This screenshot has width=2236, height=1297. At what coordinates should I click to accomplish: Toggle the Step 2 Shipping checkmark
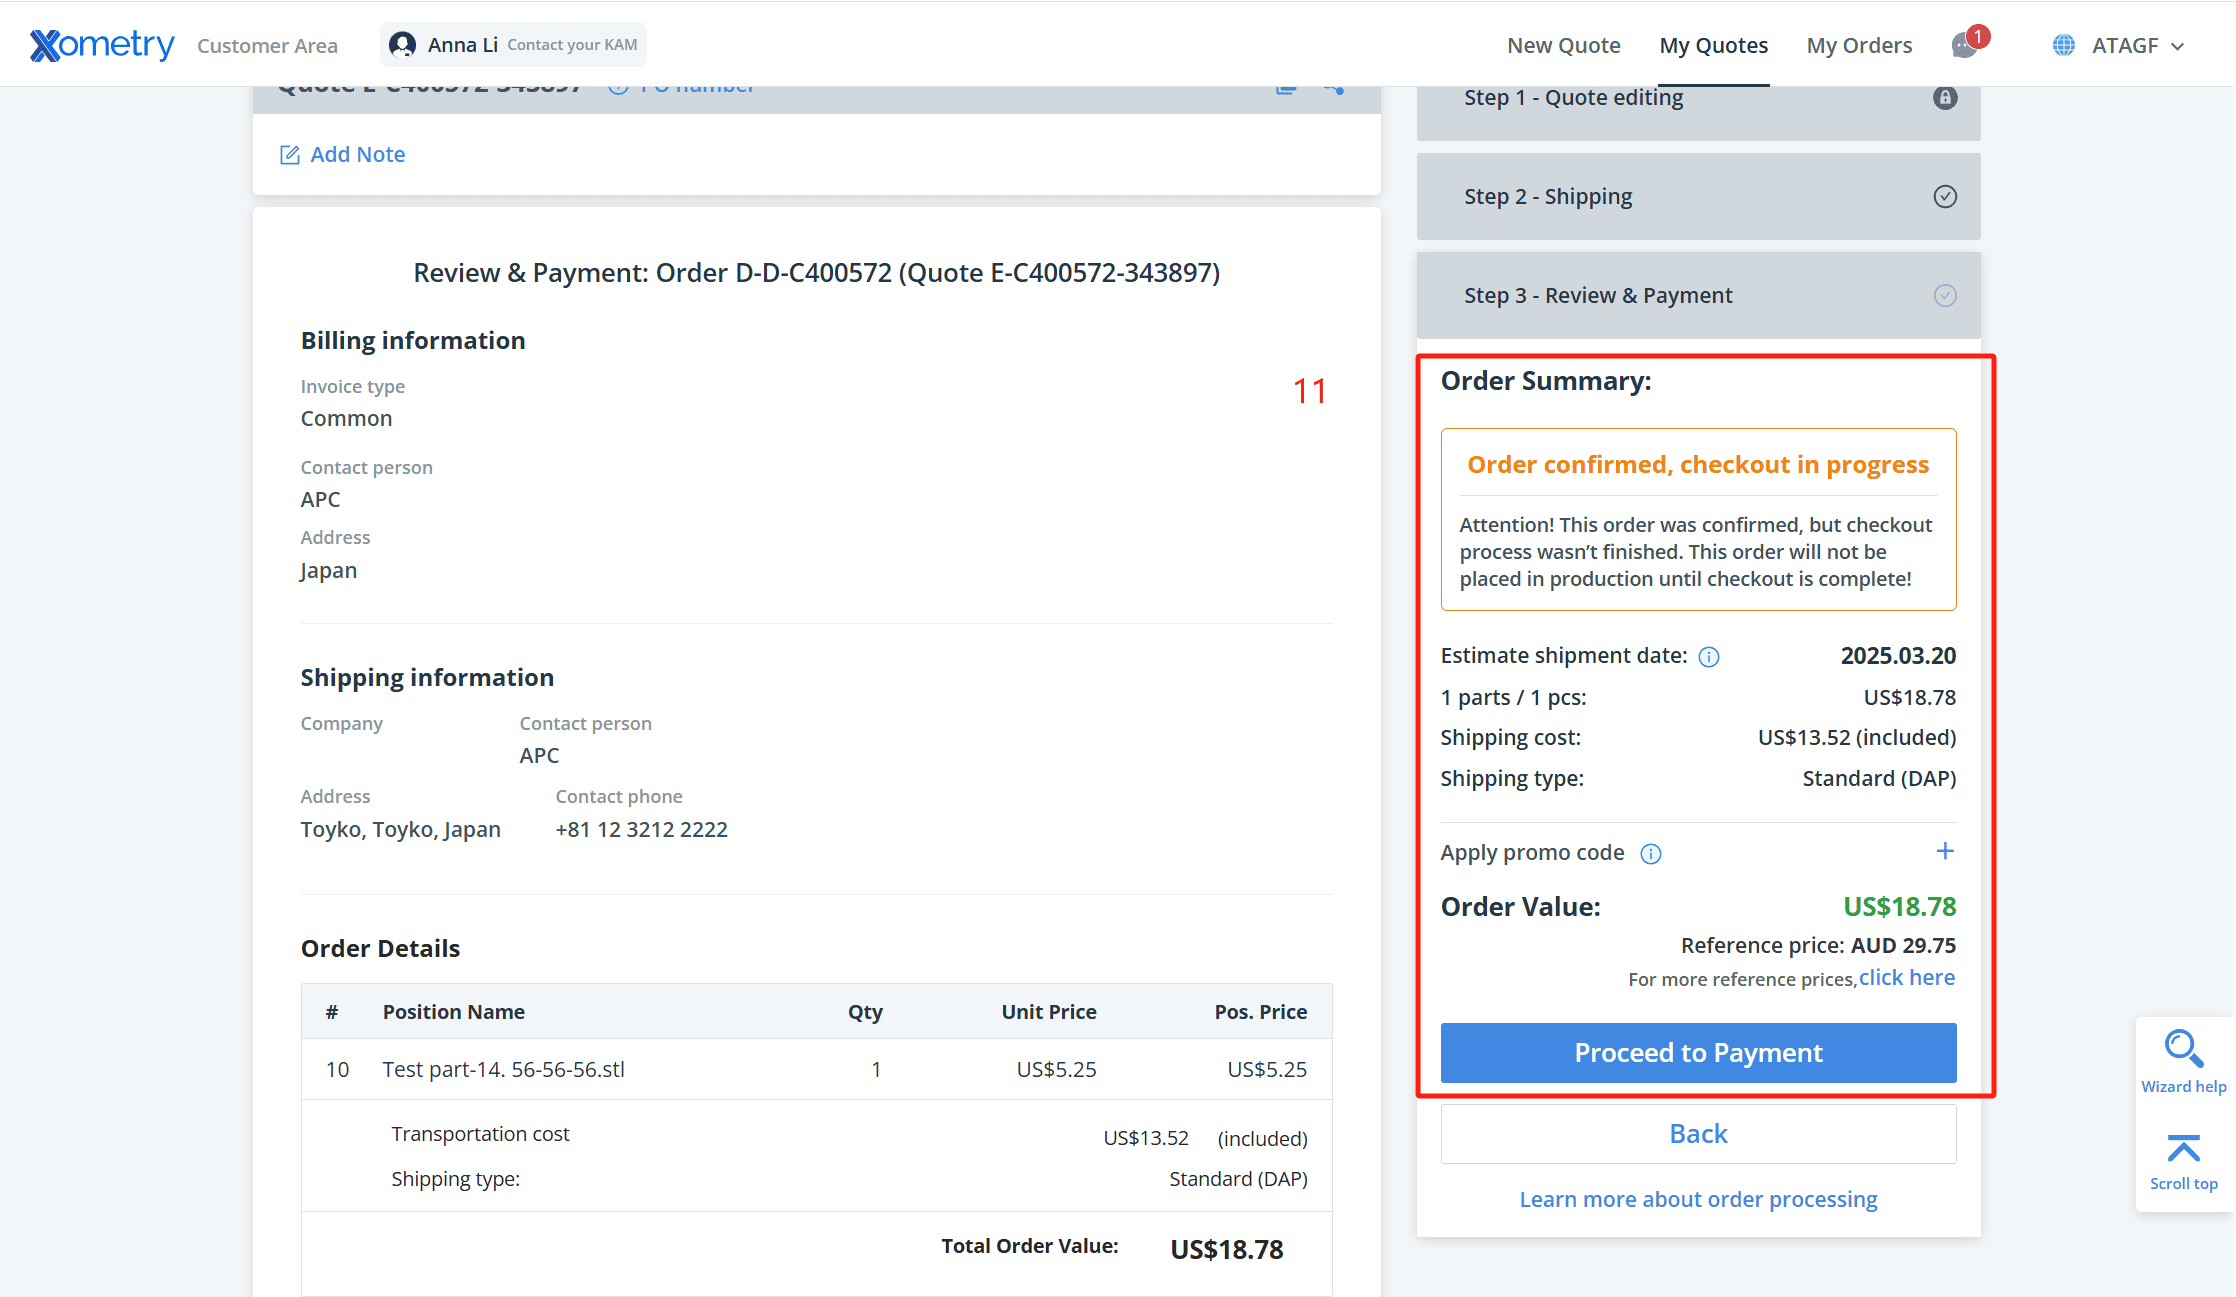1945,197
